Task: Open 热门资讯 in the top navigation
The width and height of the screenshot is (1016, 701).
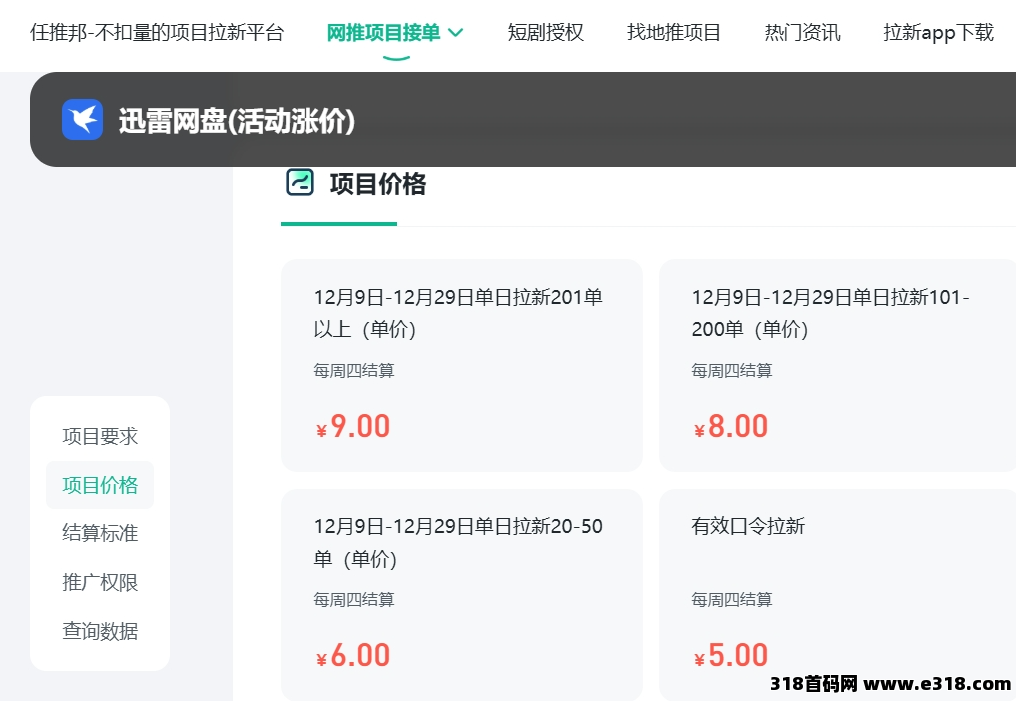Action: click(802, 33)
